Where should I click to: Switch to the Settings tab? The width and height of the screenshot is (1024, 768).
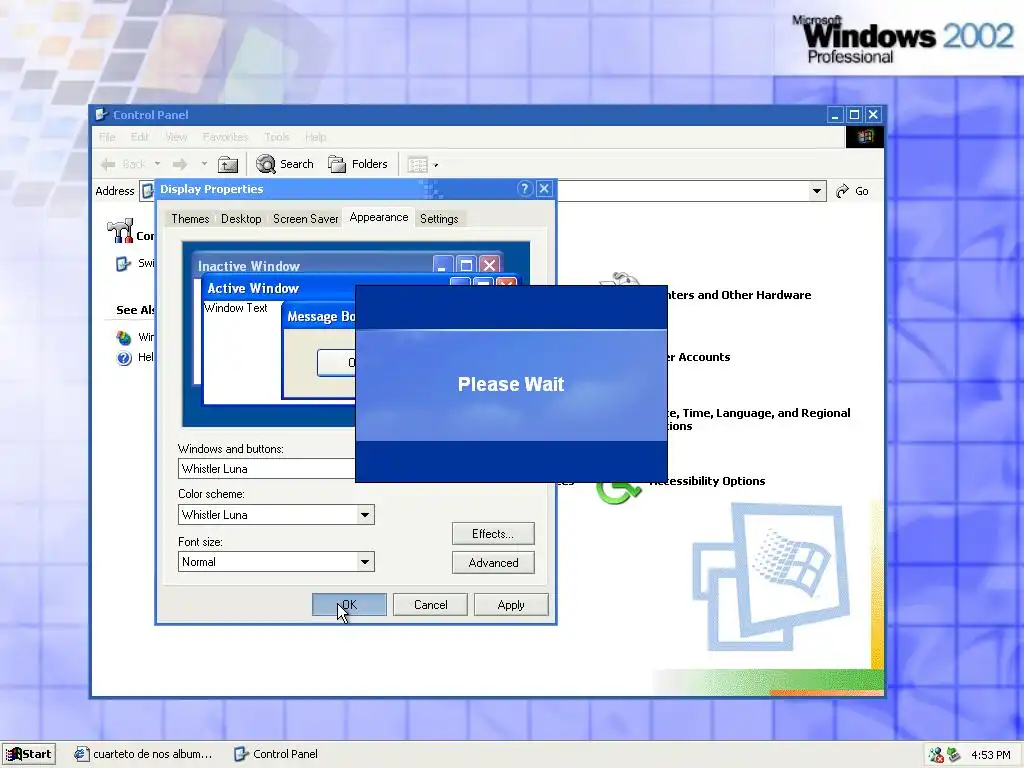(x=439, y=219)
